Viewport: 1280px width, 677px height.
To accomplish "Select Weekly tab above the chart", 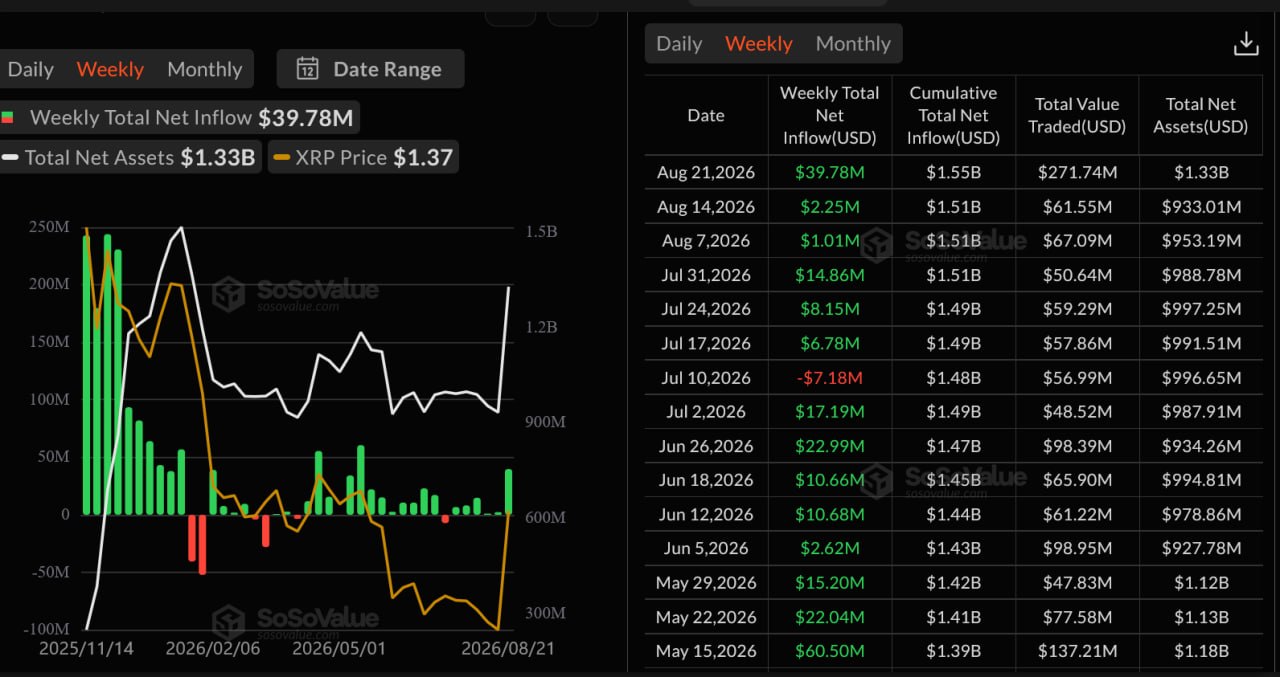I will (110, 69).
